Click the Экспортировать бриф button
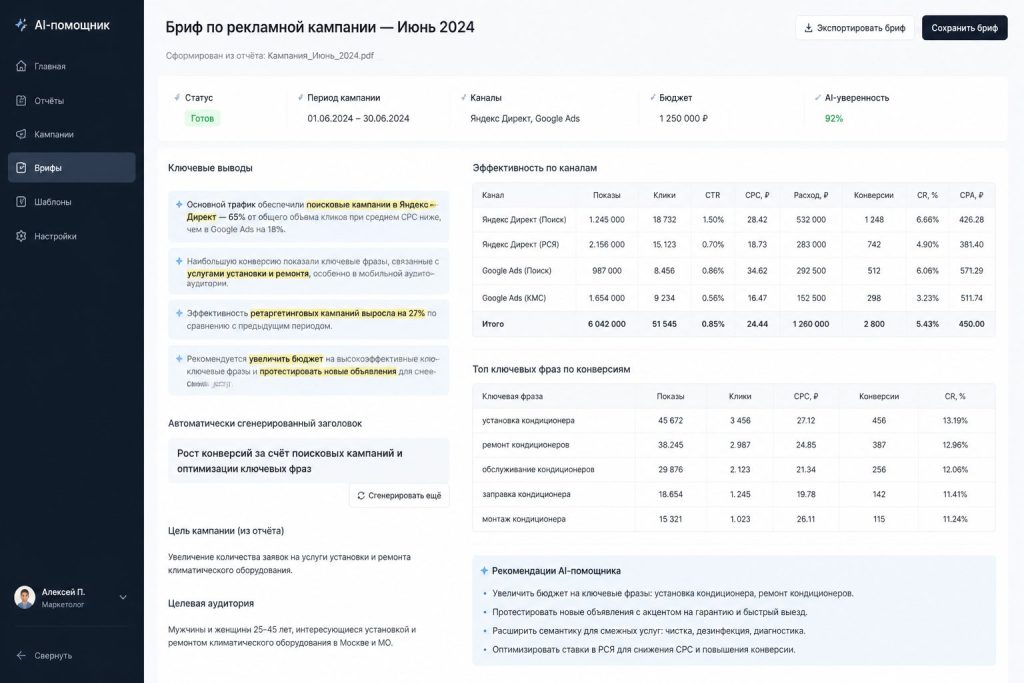 tap(854, 28)
